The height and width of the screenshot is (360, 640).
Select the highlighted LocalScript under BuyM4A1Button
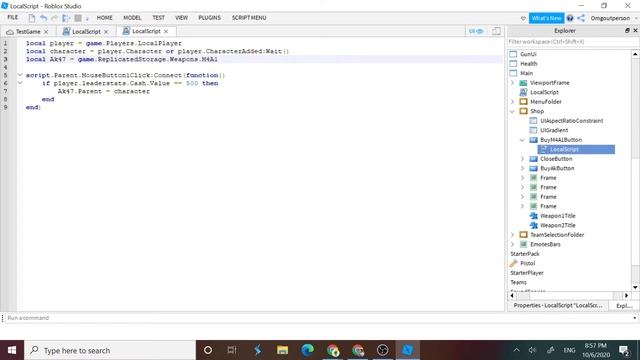tap(576, 149)
